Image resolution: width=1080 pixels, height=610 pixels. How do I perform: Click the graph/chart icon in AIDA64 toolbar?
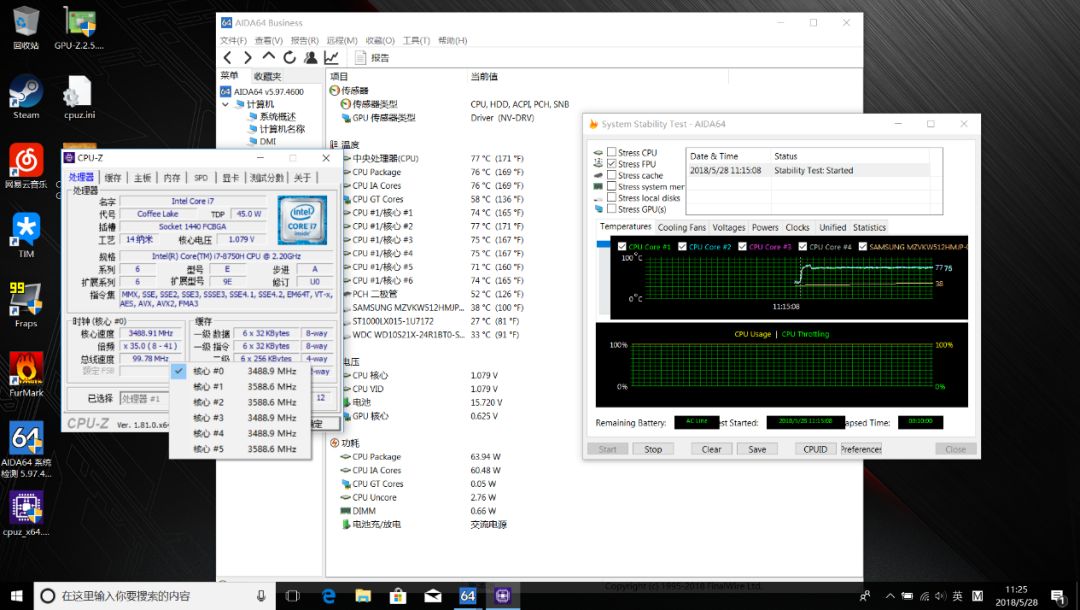pyautogui.click(x=331, y=58)
